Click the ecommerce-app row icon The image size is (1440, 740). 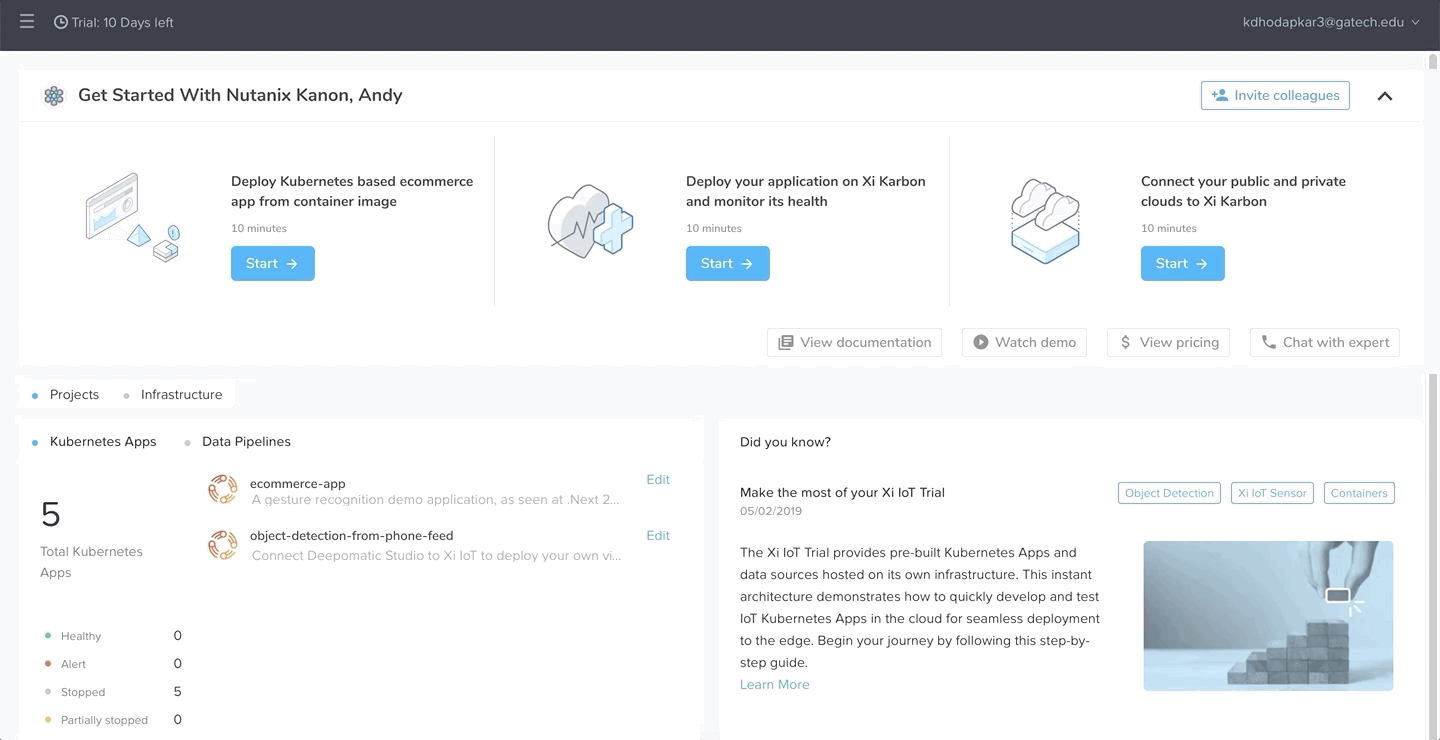pos(222,490)
